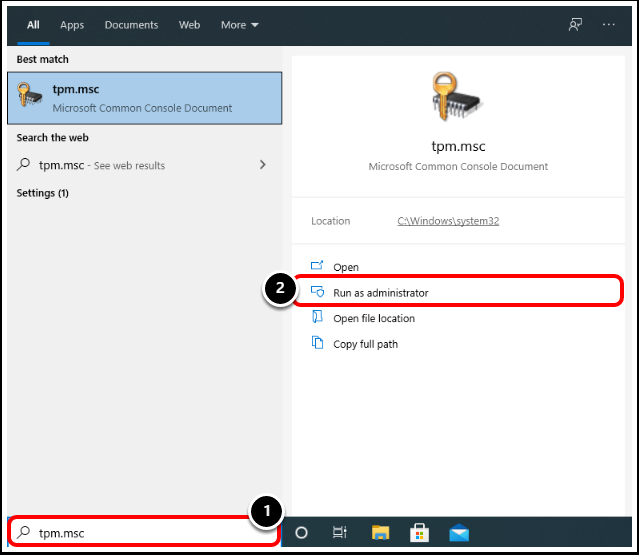The width and height of the screenshot is (639, 555).
Task: Click Microsoft Common Console Document preview subtitle
Action: tap(458, 166)
